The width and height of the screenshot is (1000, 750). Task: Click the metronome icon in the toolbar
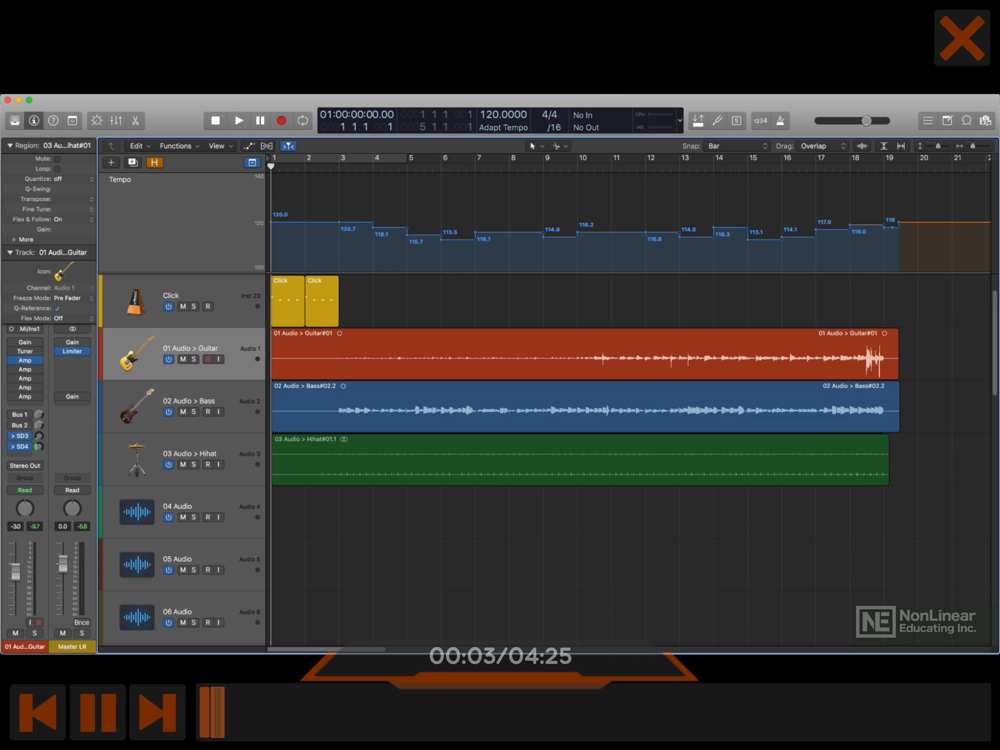(780, 121)
